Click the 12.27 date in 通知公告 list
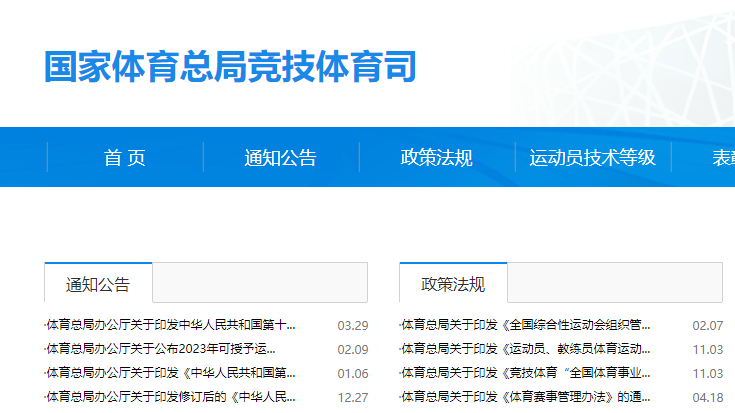Image resolution: width=735 pixels, height=413 pixels. 352,397
